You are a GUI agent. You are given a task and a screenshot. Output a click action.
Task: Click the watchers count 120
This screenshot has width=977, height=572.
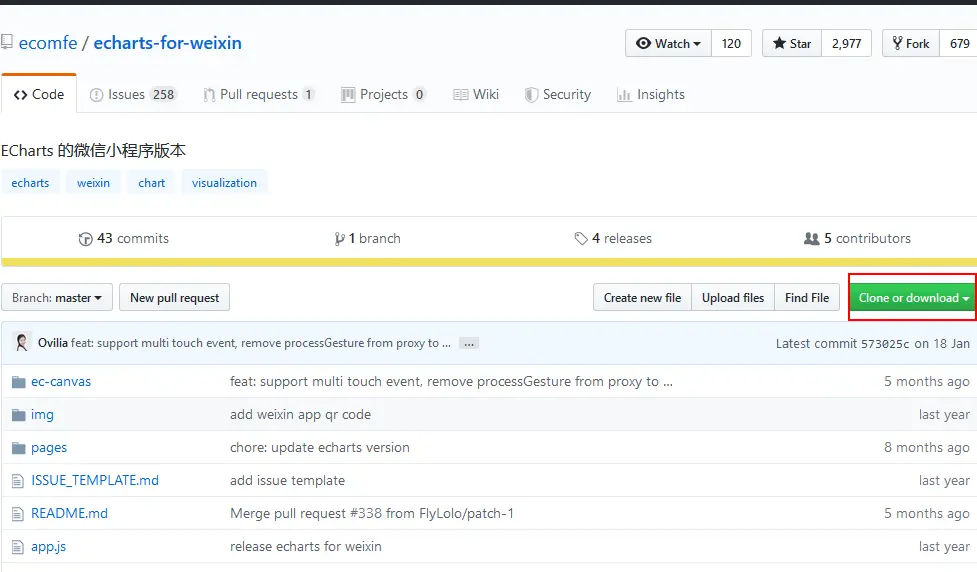(x=731, y=44)
